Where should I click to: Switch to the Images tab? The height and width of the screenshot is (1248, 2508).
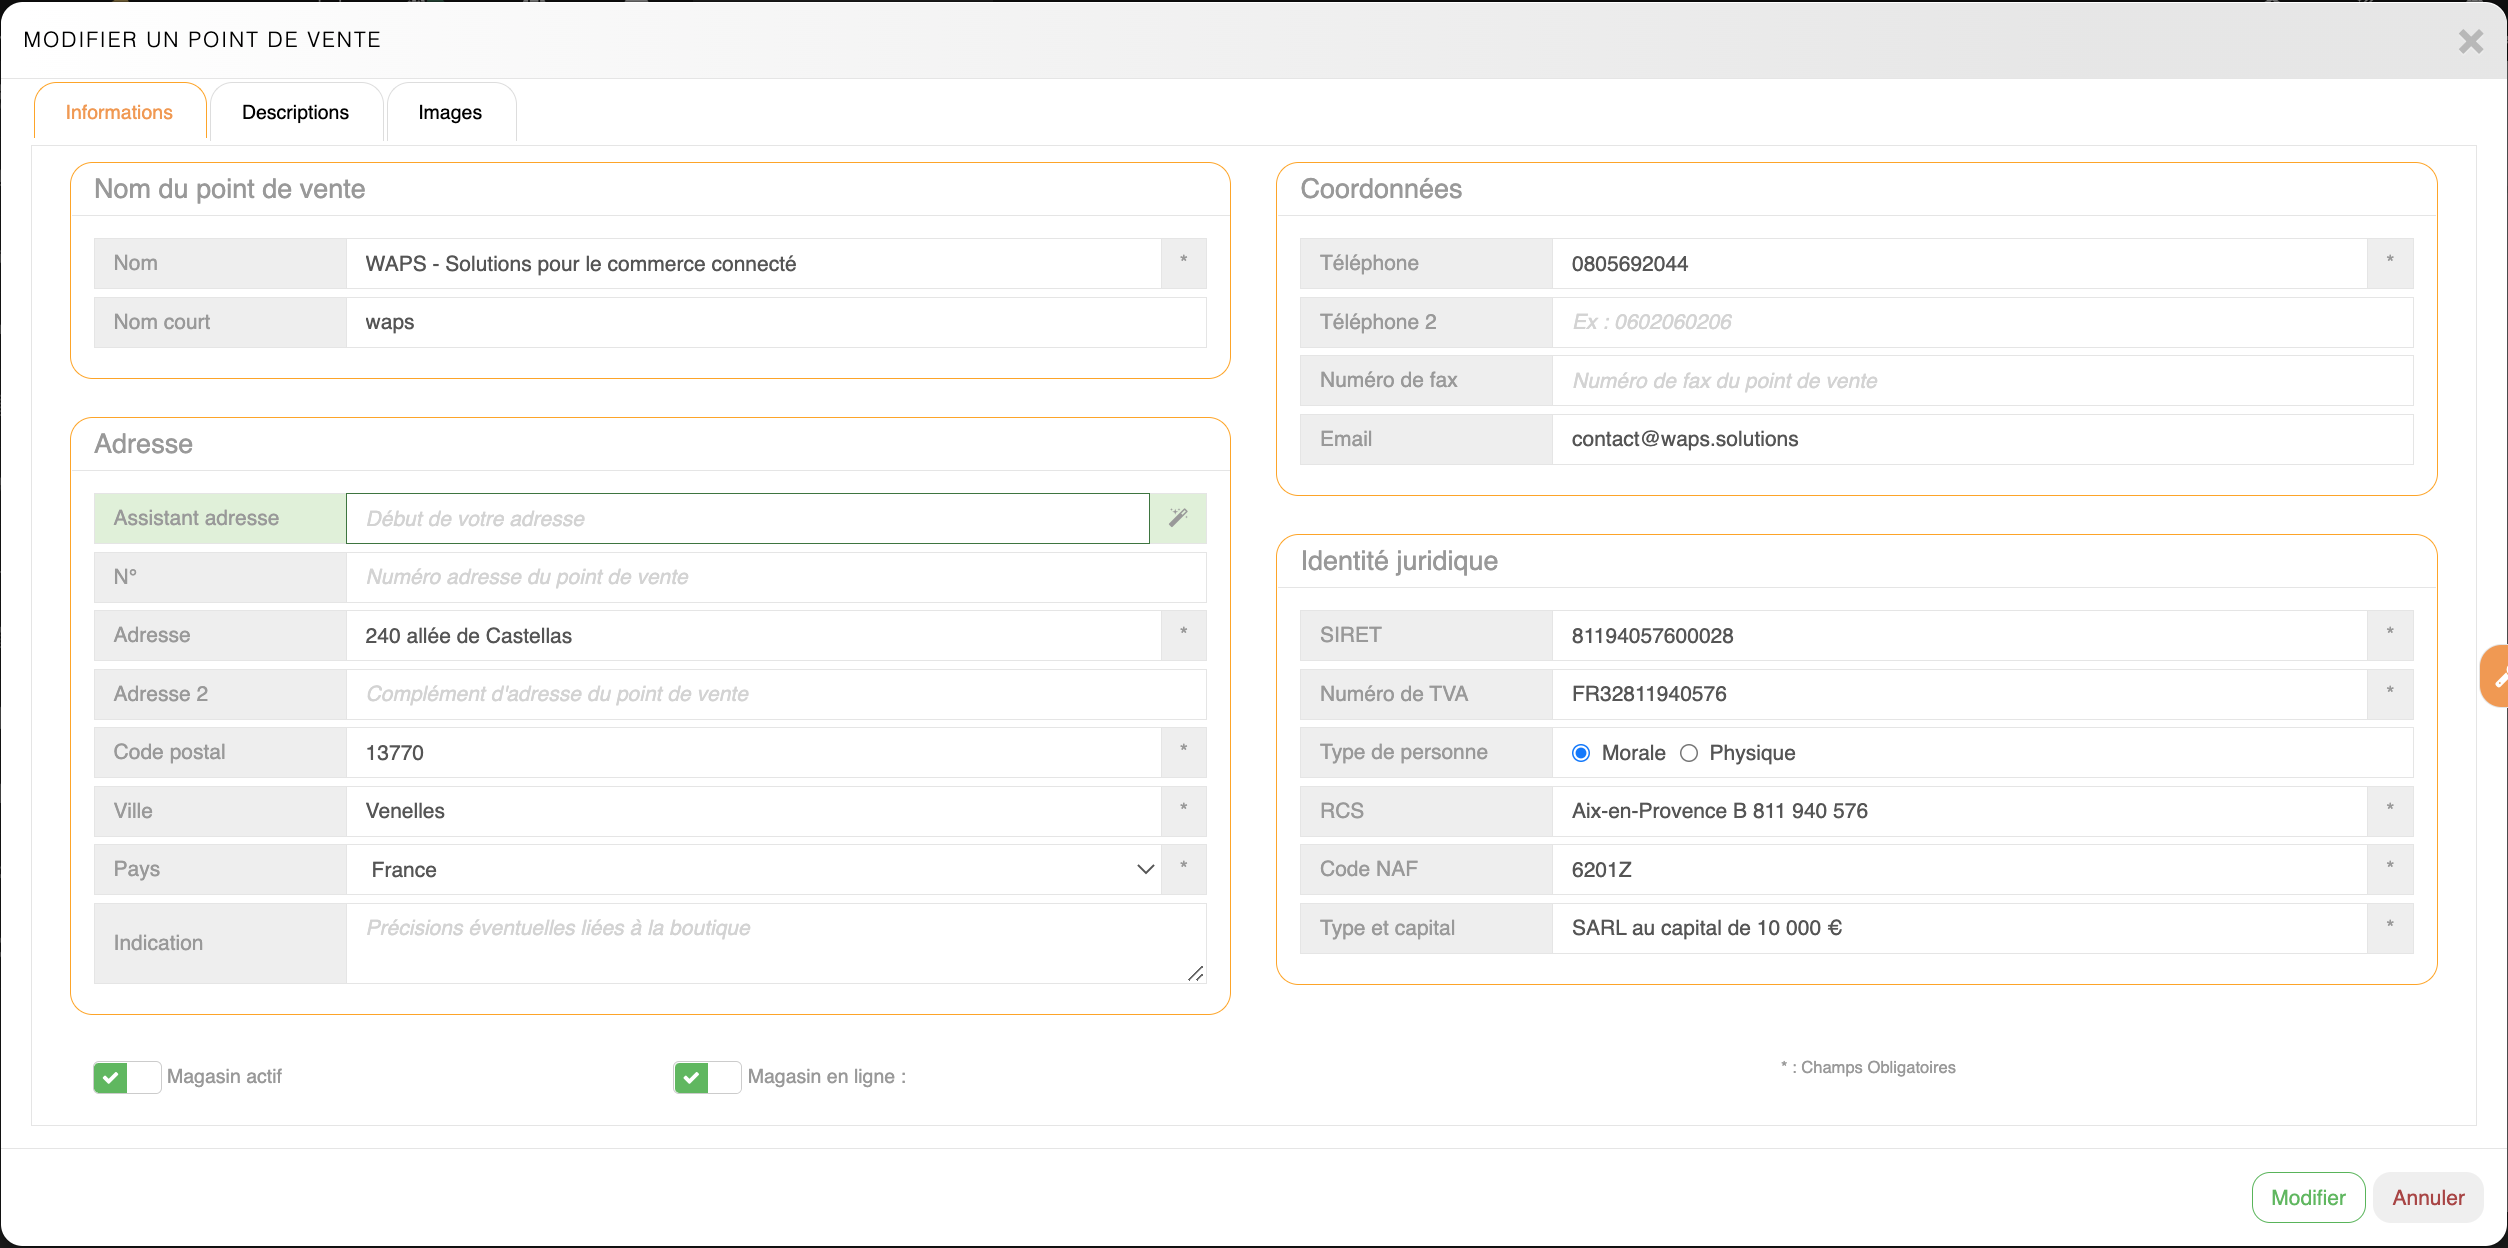[x=450, y=112]
